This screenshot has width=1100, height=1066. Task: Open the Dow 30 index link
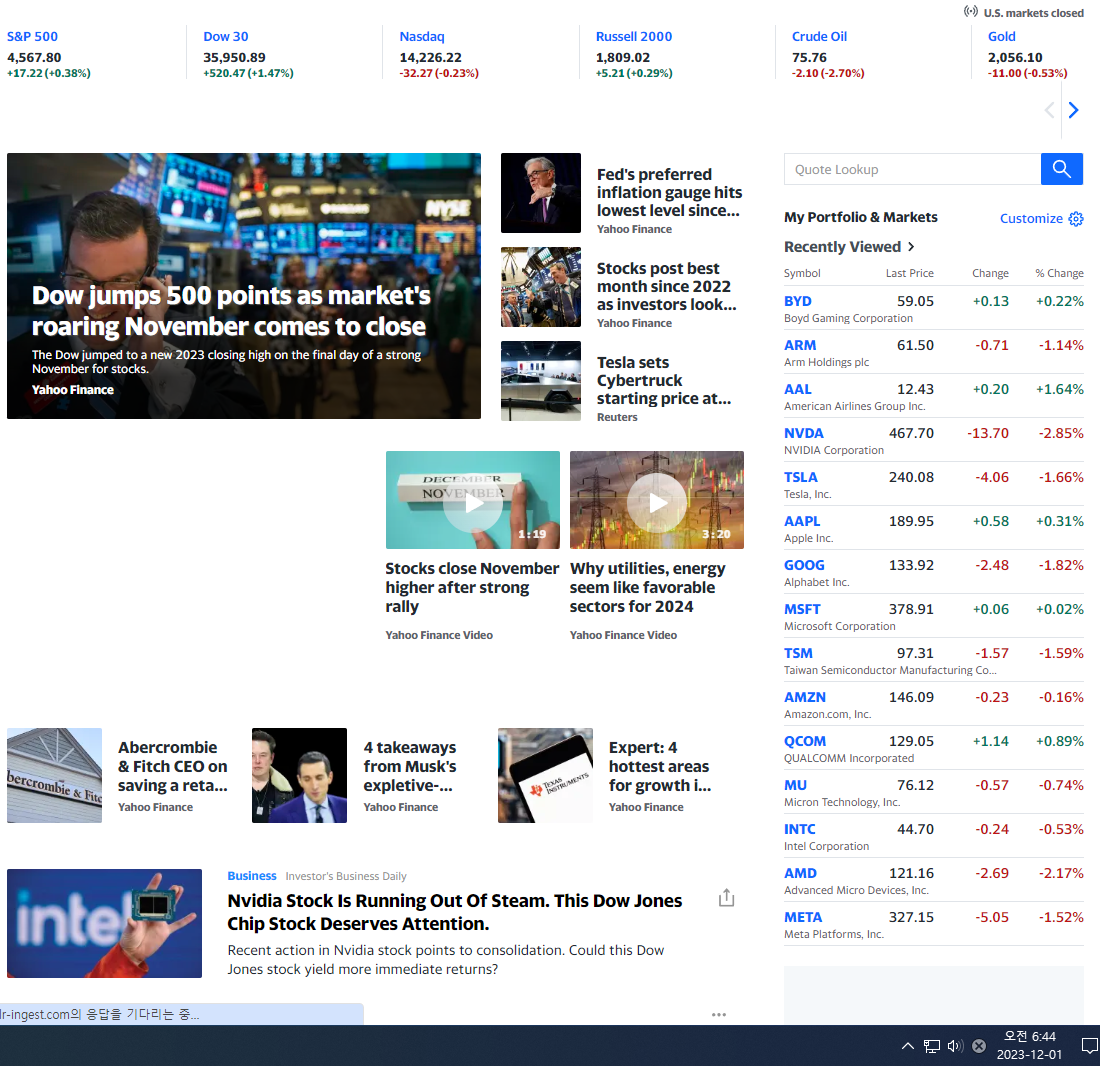pyautogui.click(x=226, y=36)
